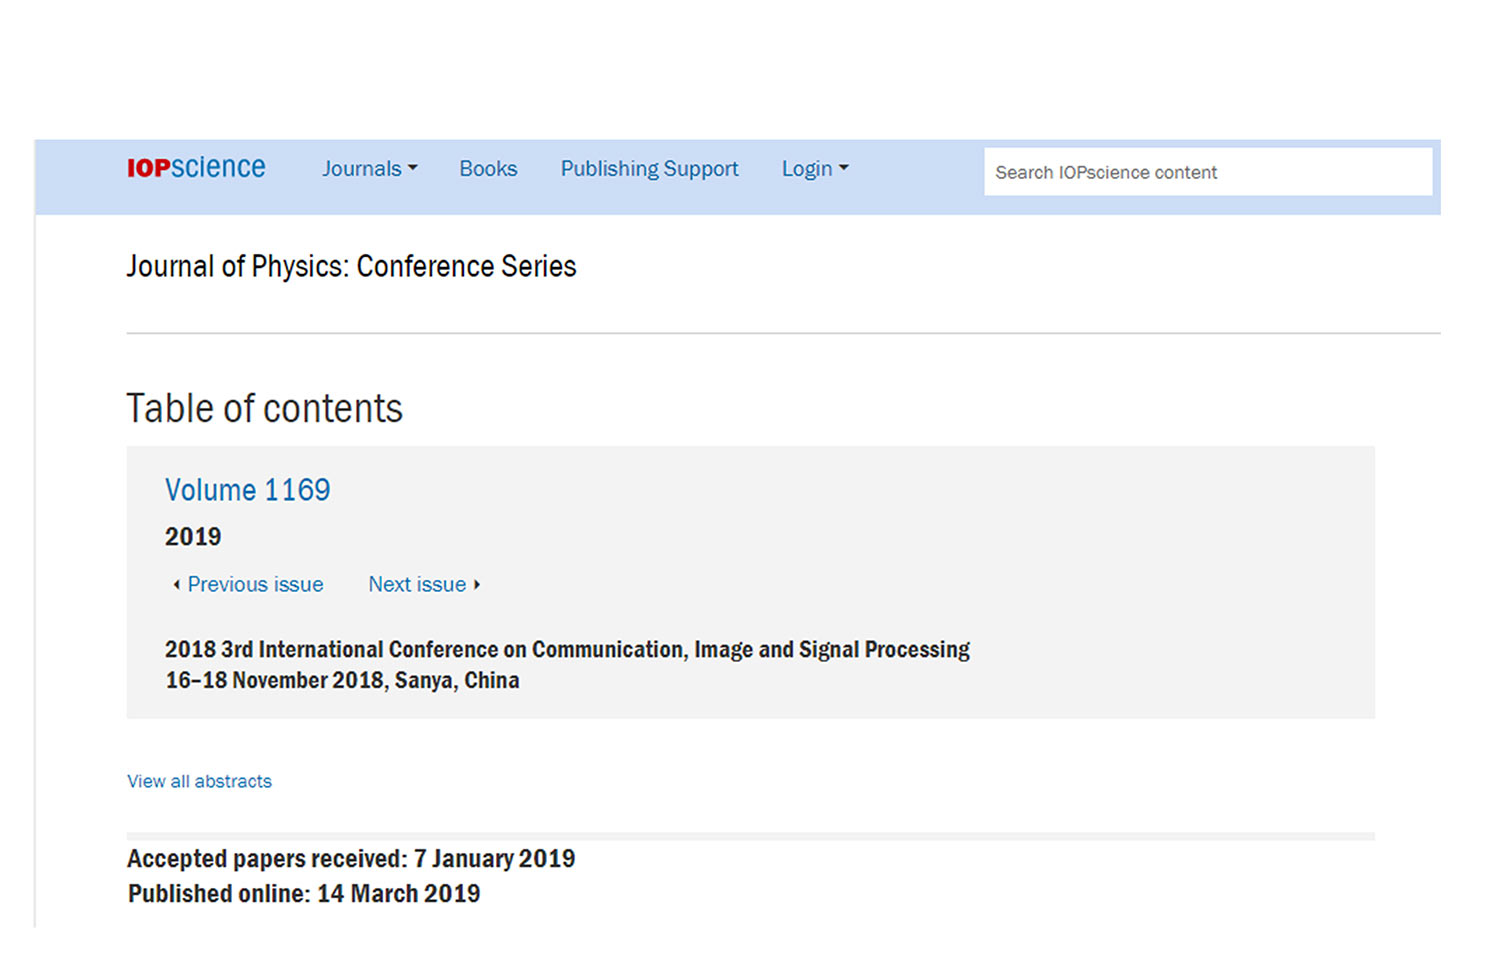Go to Publishing Support
Viewport: 1500px width, 965px height.
(x=649, y=169)
